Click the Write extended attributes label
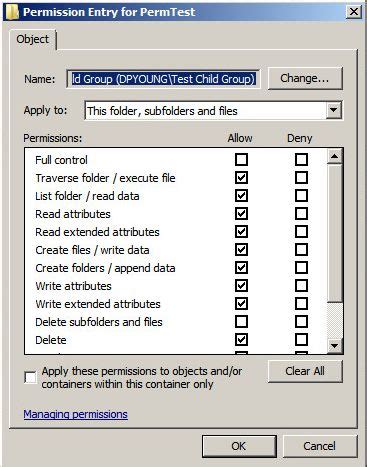The width and height of the screenshot is (367, 467). pos(98,304)
